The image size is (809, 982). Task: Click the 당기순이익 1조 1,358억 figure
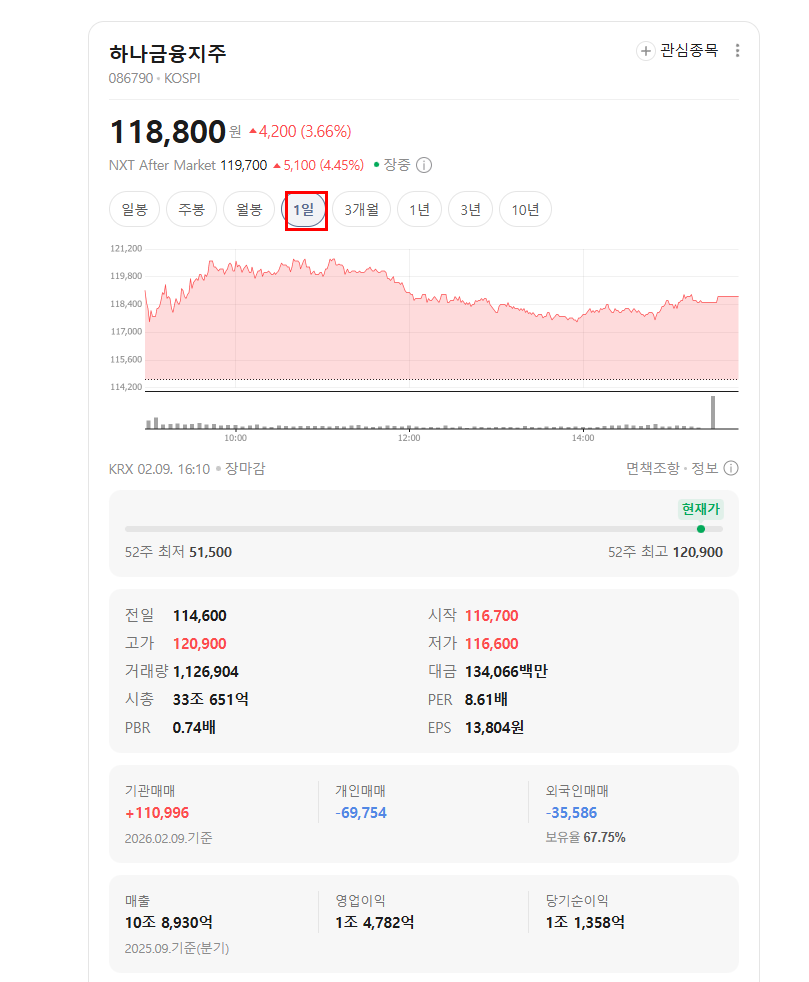(x=585, y=923)
